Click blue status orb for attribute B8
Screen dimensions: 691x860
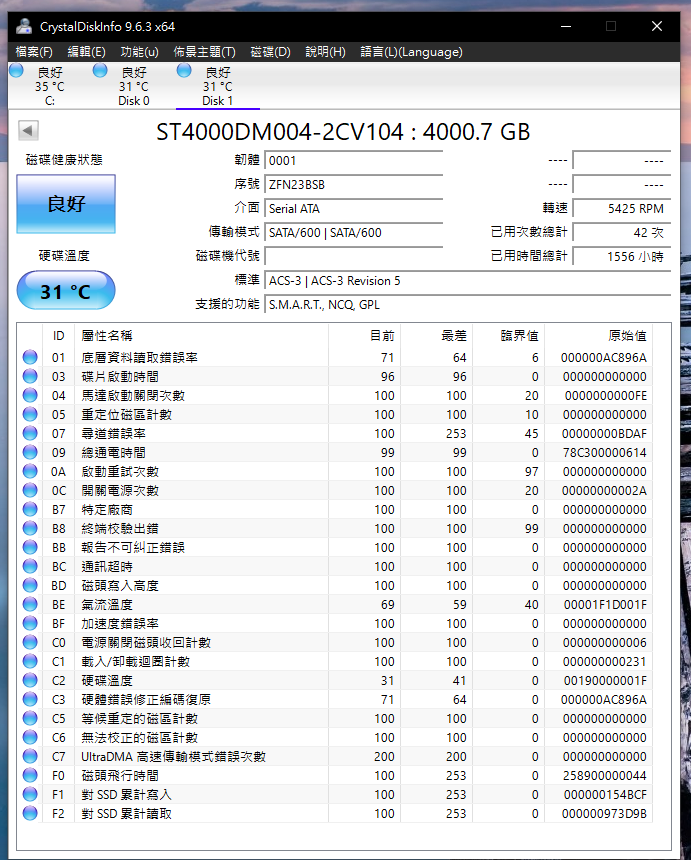[x=30, y=528]
